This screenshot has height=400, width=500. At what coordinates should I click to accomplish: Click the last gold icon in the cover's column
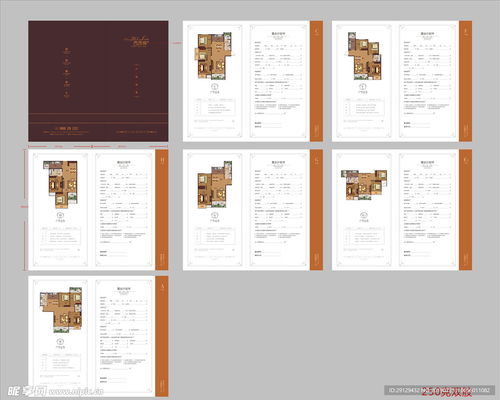tap(67, 94)
